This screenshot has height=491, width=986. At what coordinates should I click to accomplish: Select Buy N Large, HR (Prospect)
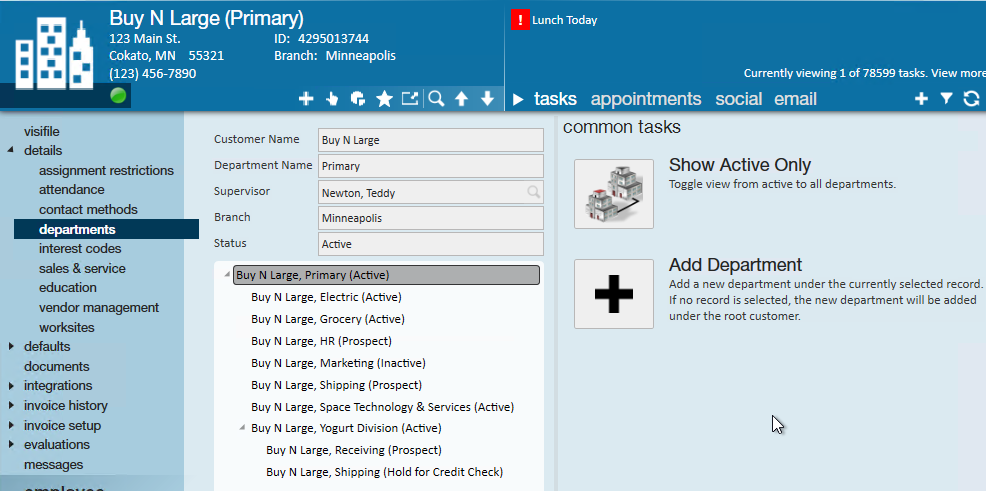(x=321, y=341)
